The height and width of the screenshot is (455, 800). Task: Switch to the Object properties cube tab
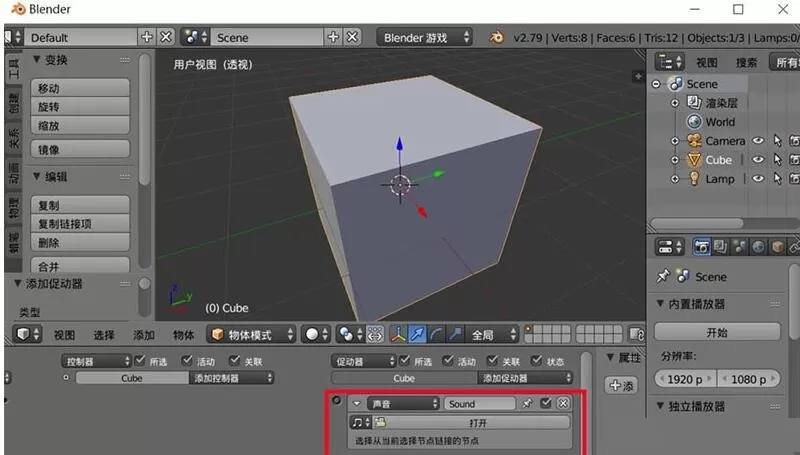coord(778,247)
